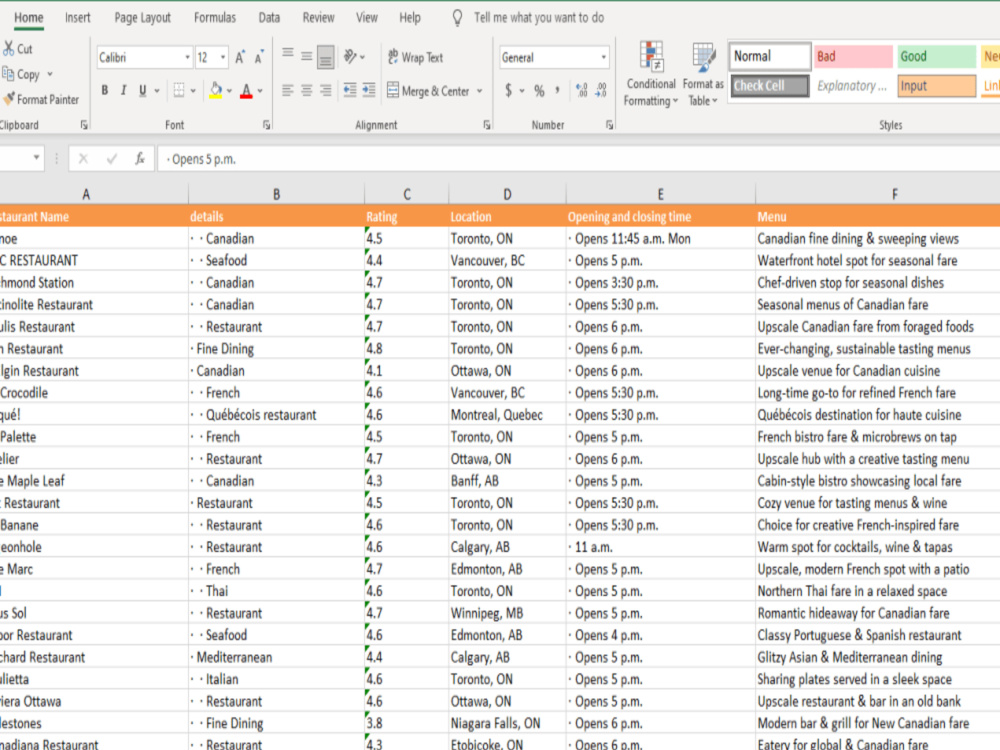Image resolution: width=1000 pixels, height=750 pixels.
Task: Select column E header
Action: (x=660, y=194)
